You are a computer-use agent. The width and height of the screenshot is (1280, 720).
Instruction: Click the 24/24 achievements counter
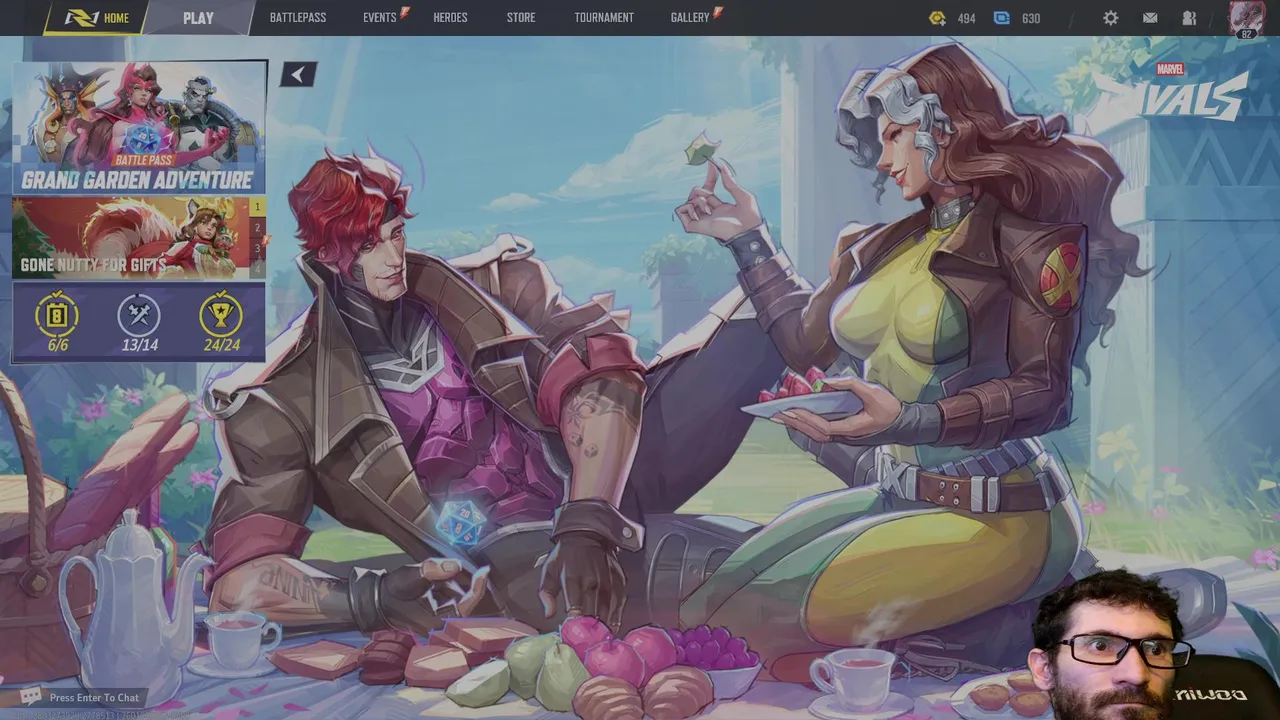tap(221, 345)
